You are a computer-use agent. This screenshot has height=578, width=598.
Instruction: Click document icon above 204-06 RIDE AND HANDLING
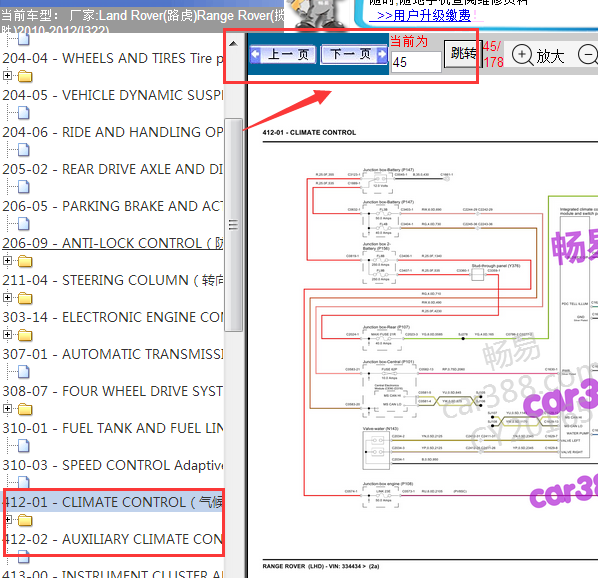(x=24, y=113)
